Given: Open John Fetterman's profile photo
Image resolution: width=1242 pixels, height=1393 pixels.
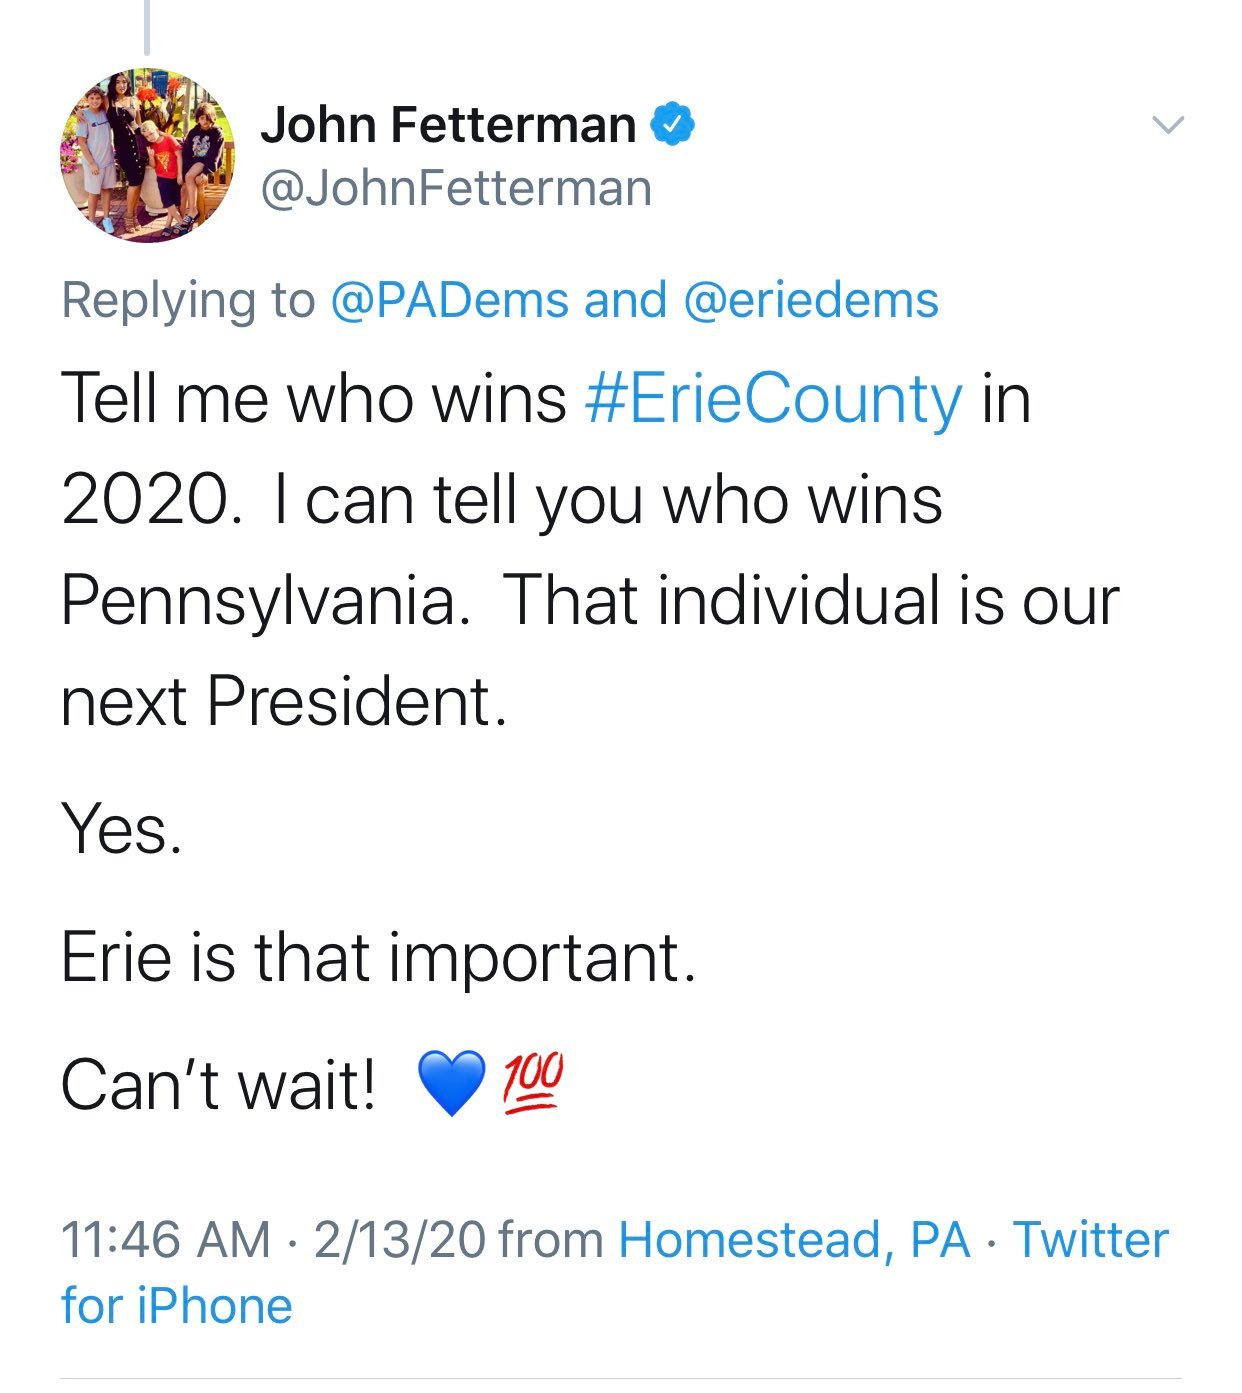Looking at the screenshot, I should pyautogui.click(x=148, y=156).
